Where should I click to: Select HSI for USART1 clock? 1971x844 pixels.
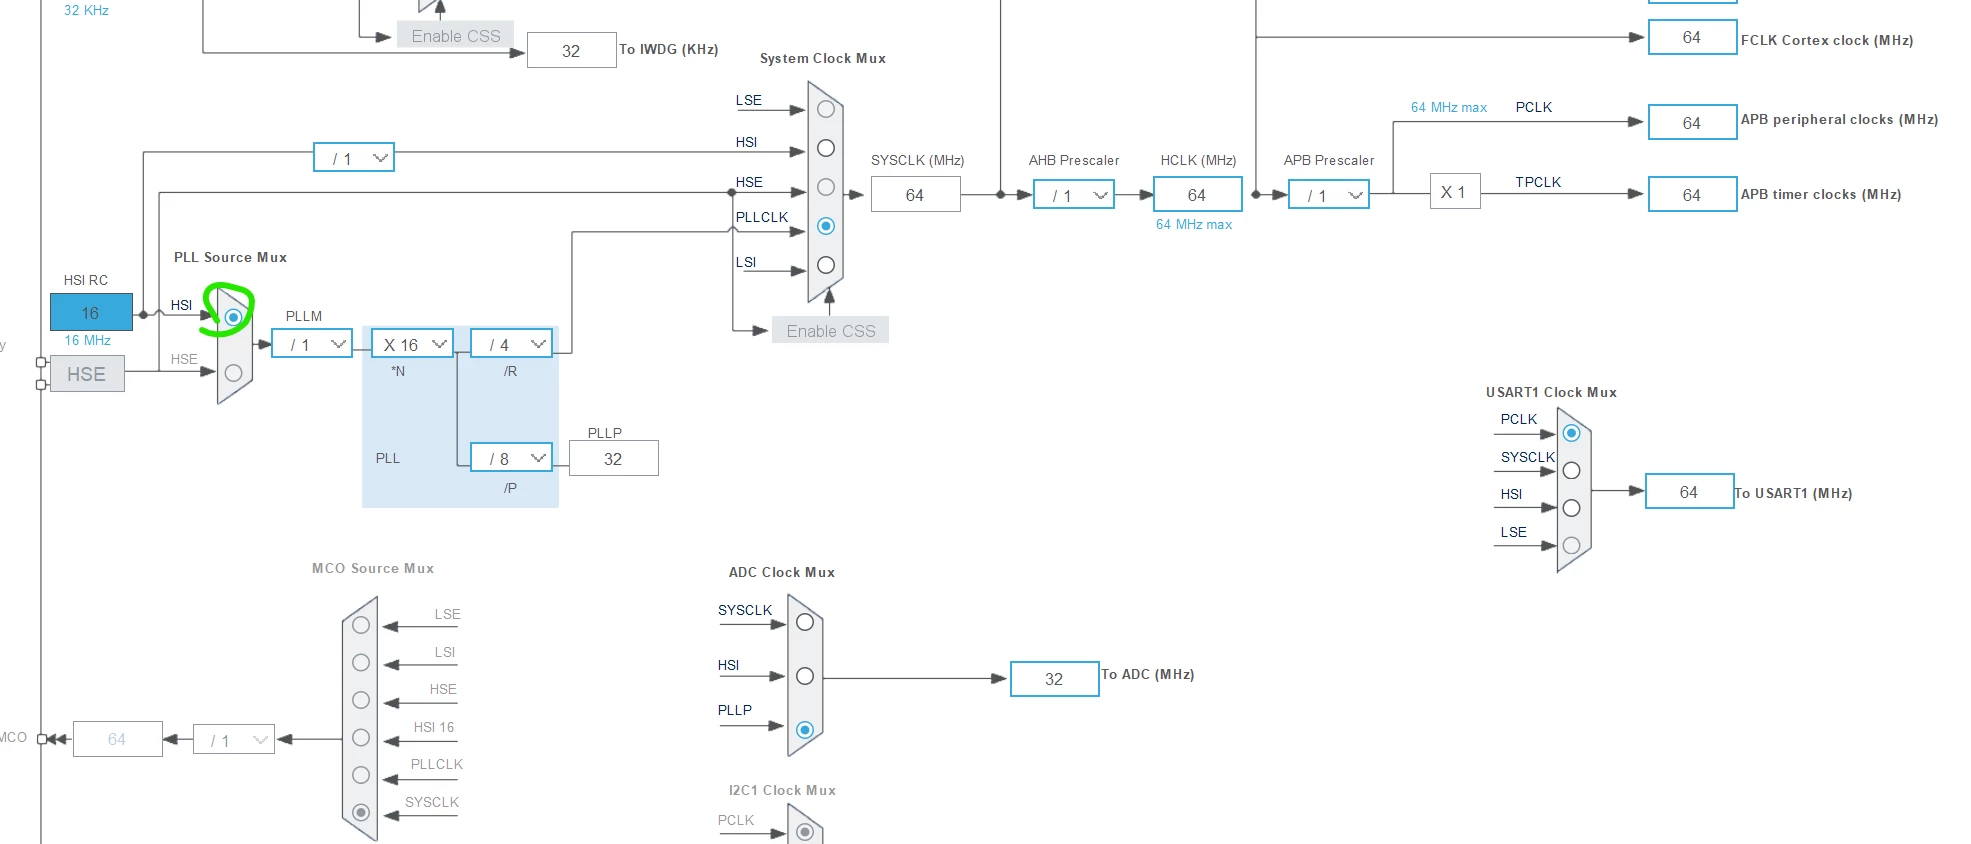coord(1571,508)
